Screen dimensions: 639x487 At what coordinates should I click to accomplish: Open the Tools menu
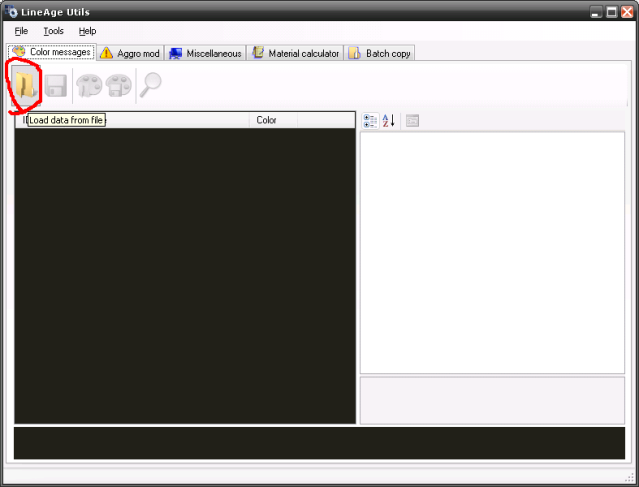coord(53,31)
